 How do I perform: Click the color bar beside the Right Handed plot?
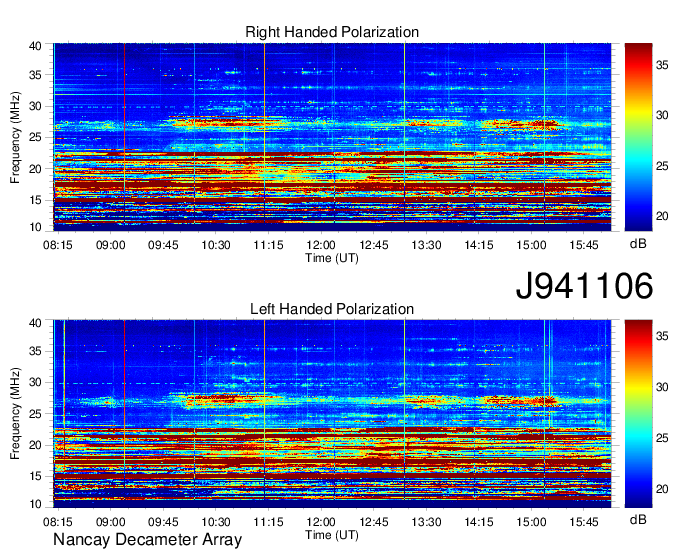pos(638,137)
